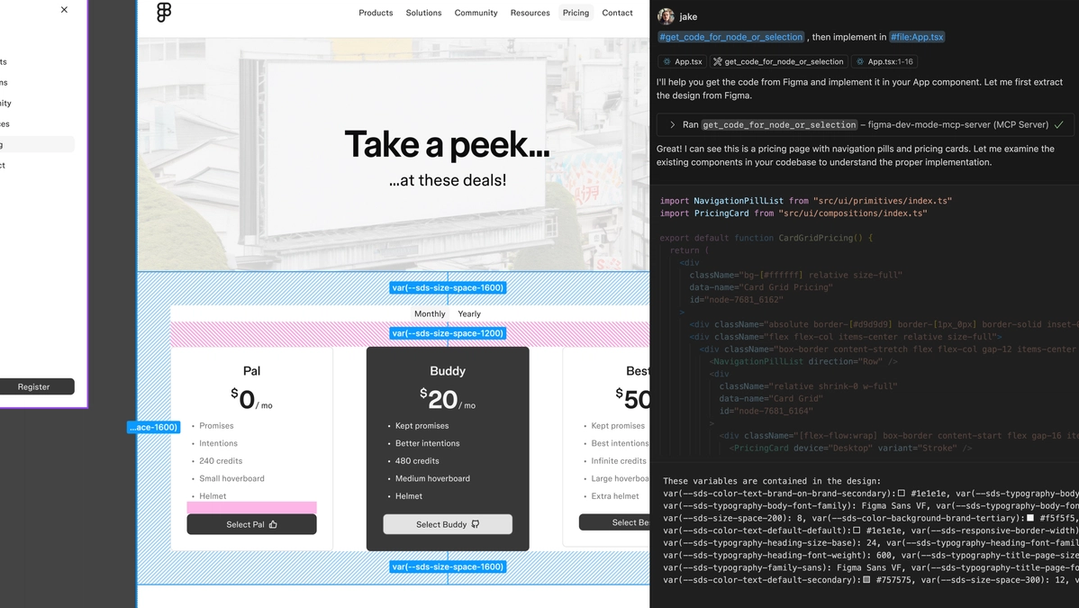The width and height of the screenshot is (1079, 608).
Task: Switch billing to Yearly
Action: pos(469,312)
